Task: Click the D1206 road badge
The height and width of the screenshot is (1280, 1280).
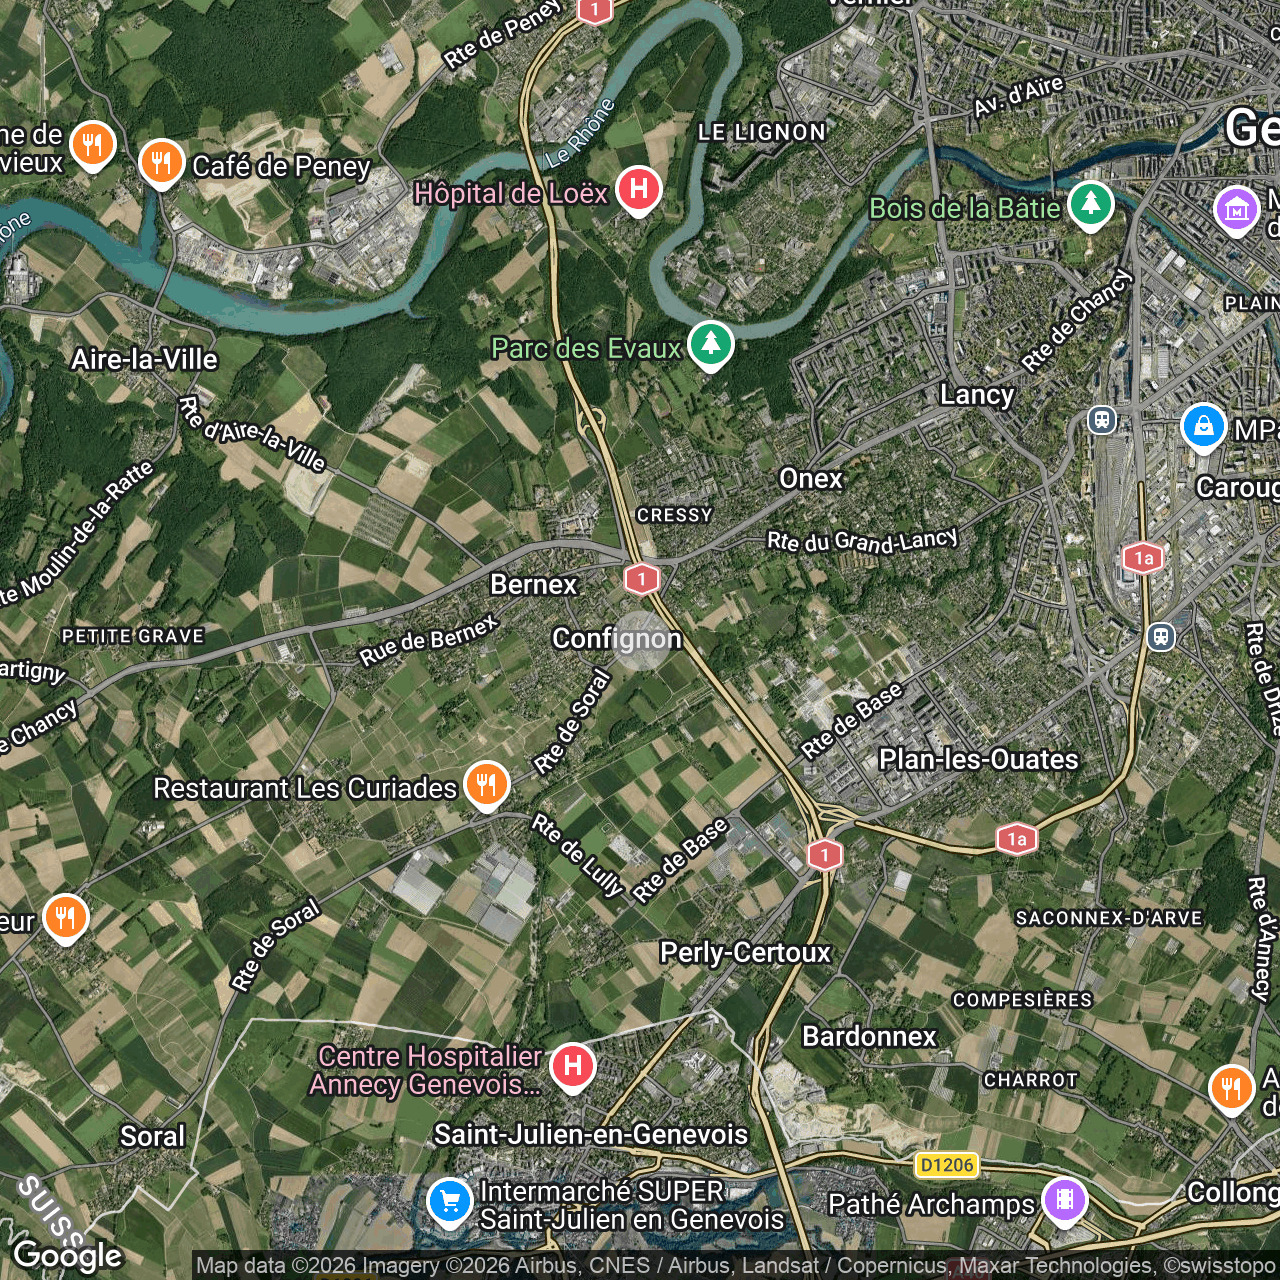Action: coord(947,1165)
